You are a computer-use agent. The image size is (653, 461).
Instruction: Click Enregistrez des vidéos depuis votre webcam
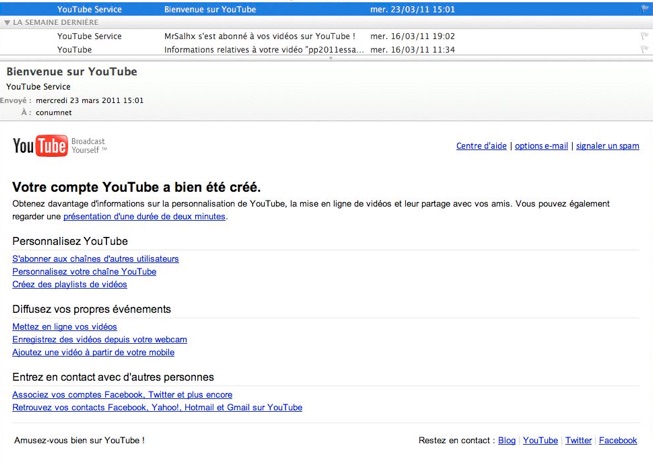[x=100, y=339]
